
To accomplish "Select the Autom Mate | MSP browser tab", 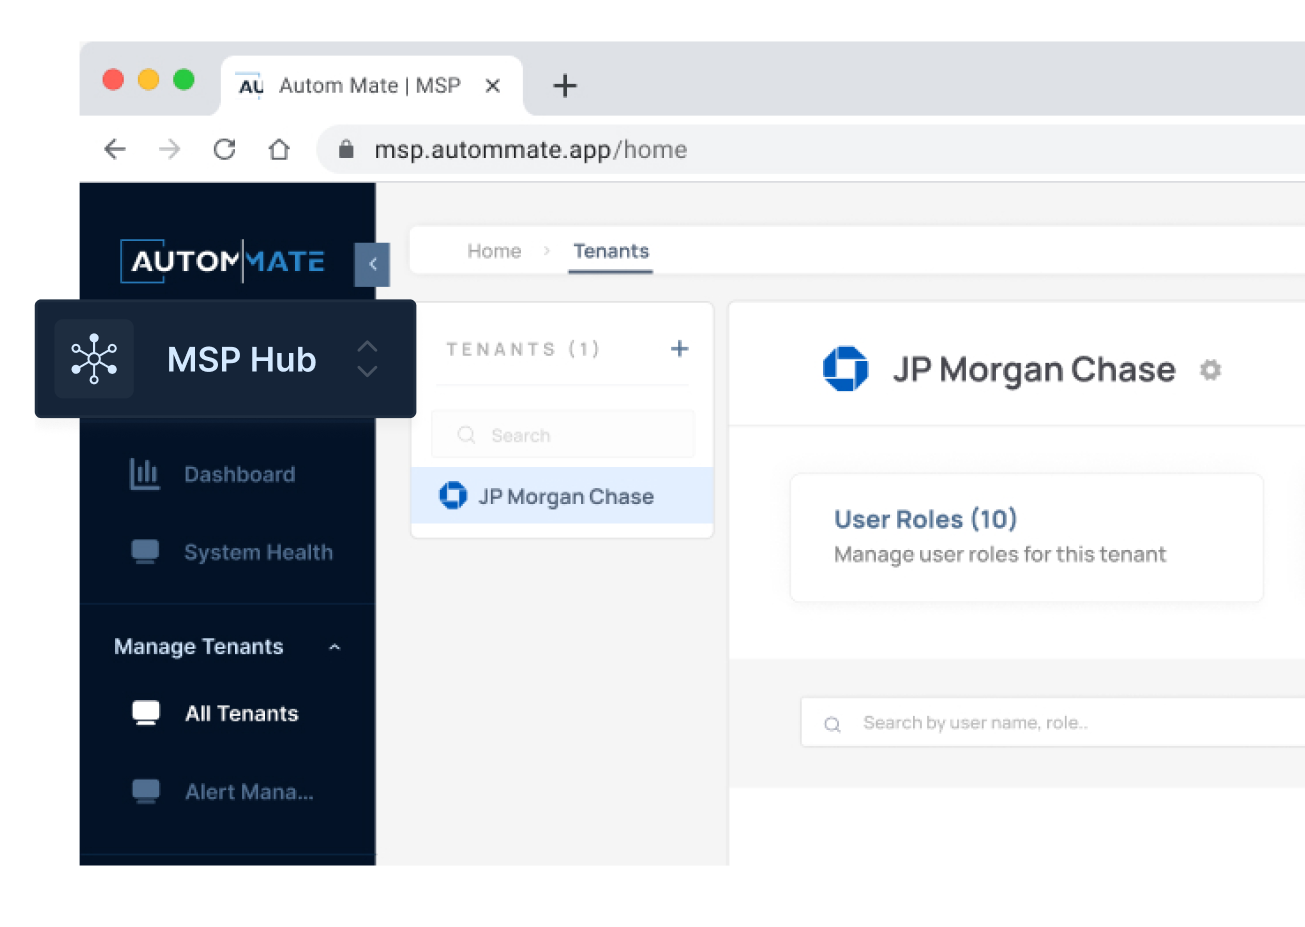I will click(371, 86).
